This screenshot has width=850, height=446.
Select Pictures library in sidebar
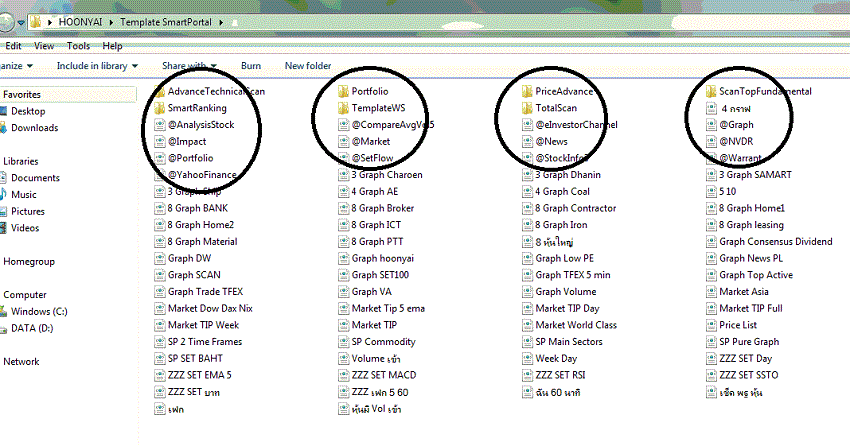(28, 211)
